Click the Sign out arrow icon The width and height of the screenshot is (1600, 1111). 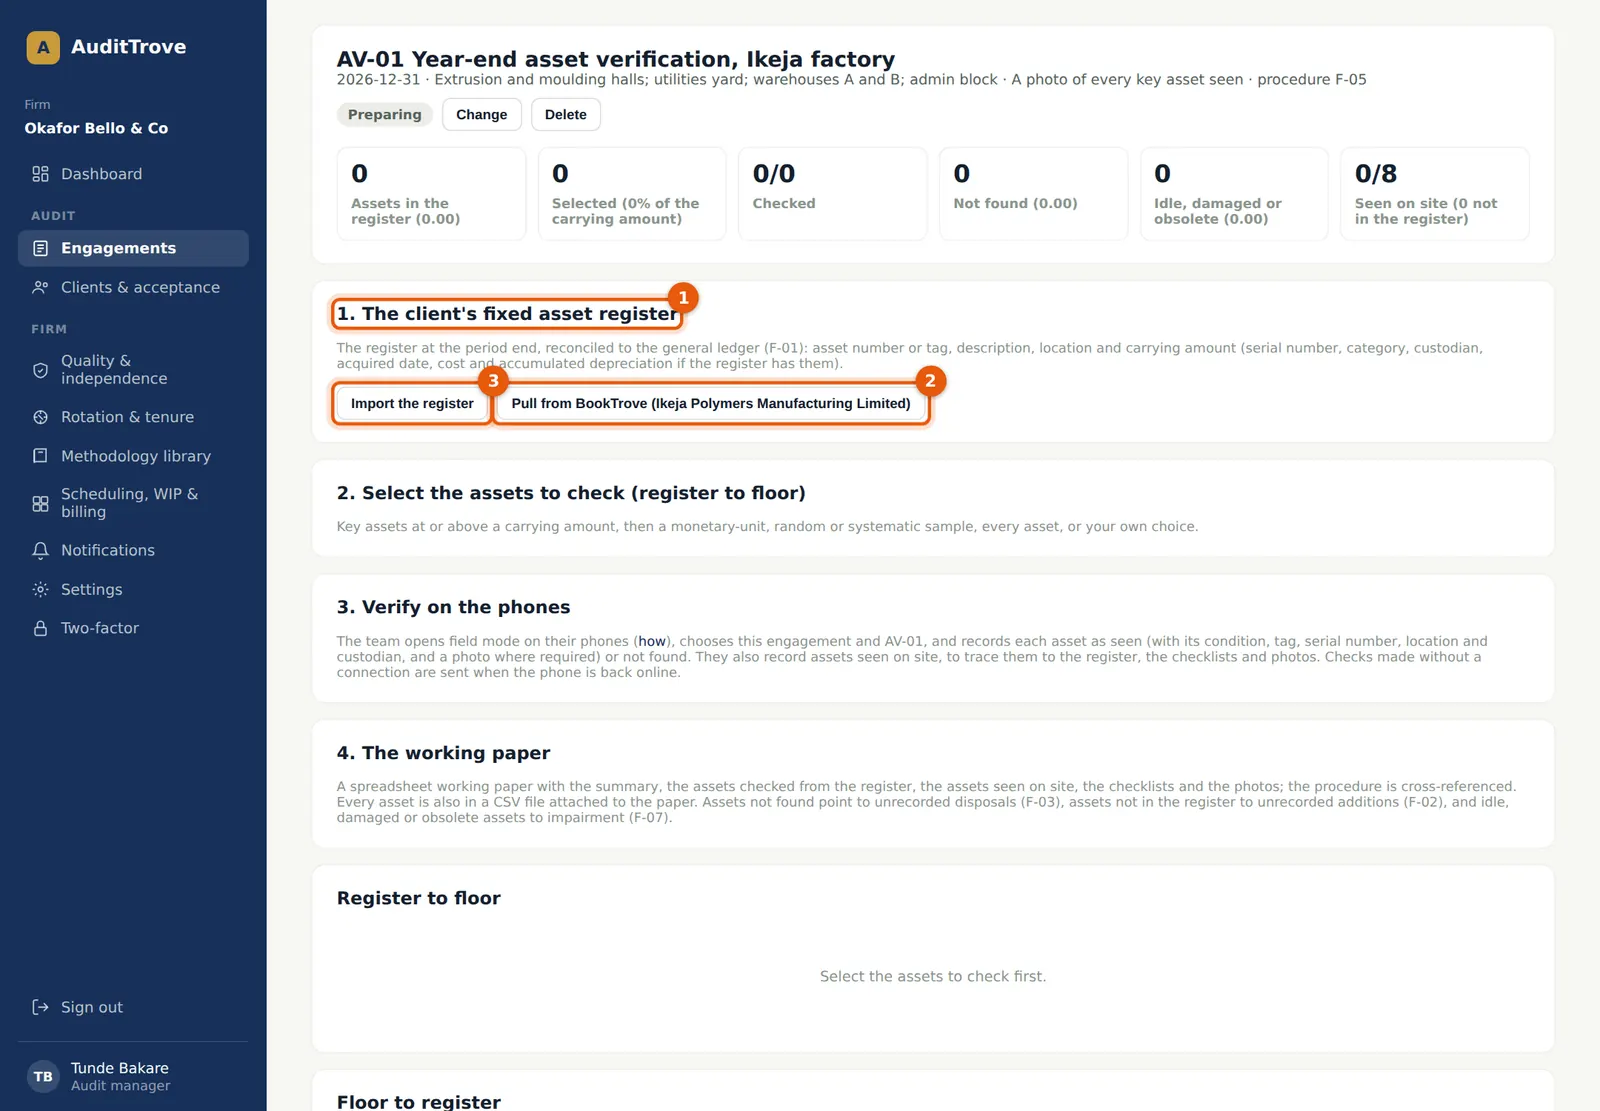coord(40,1007)
